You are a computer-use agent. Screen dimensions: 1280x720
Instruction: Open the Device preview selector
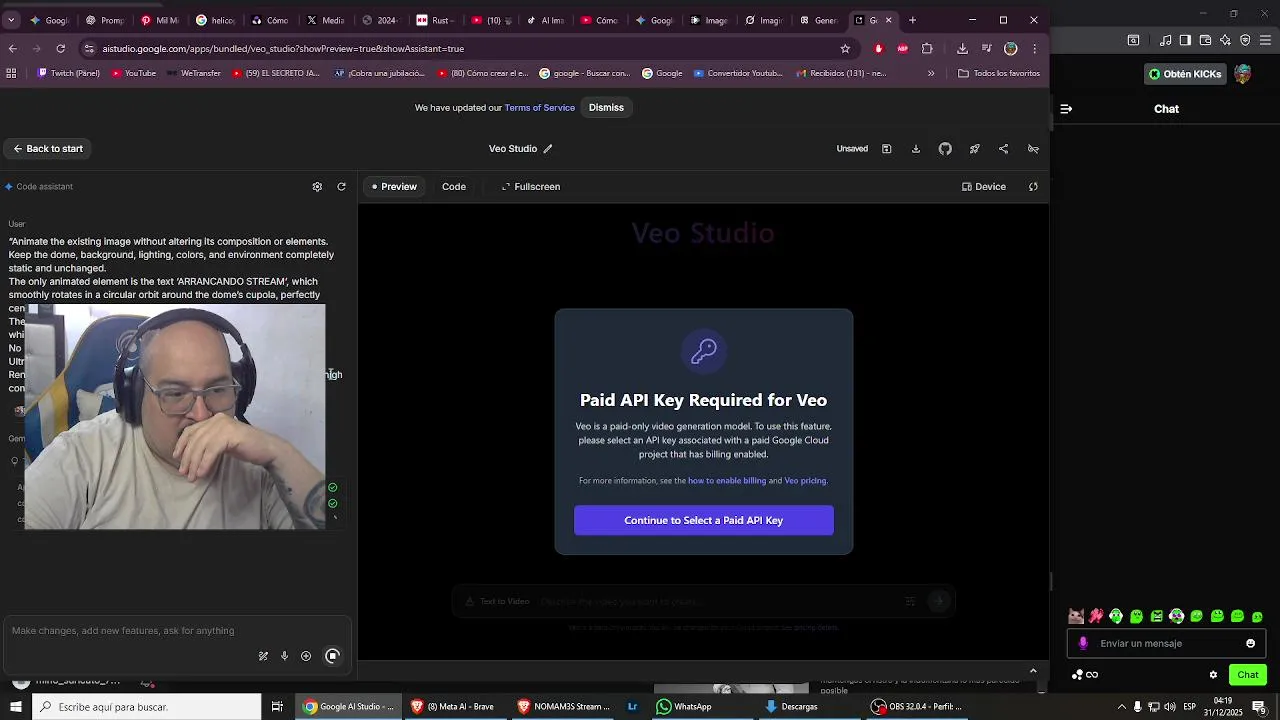[x=984, y=187]
